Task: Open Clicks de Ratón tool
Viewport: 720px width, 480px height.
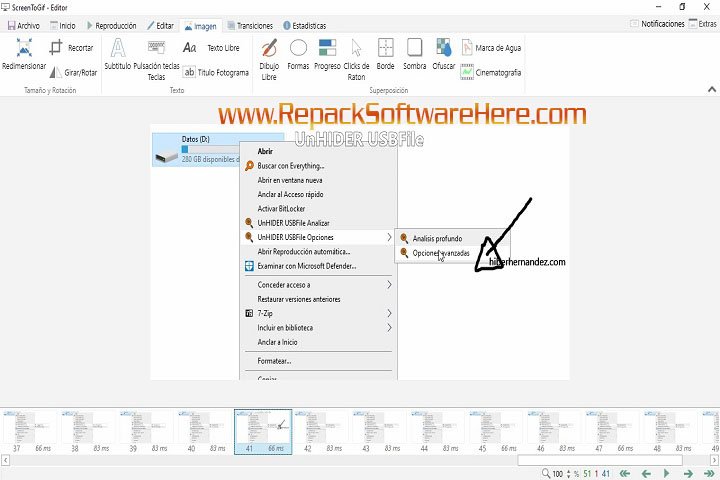Action: point(356,60)
